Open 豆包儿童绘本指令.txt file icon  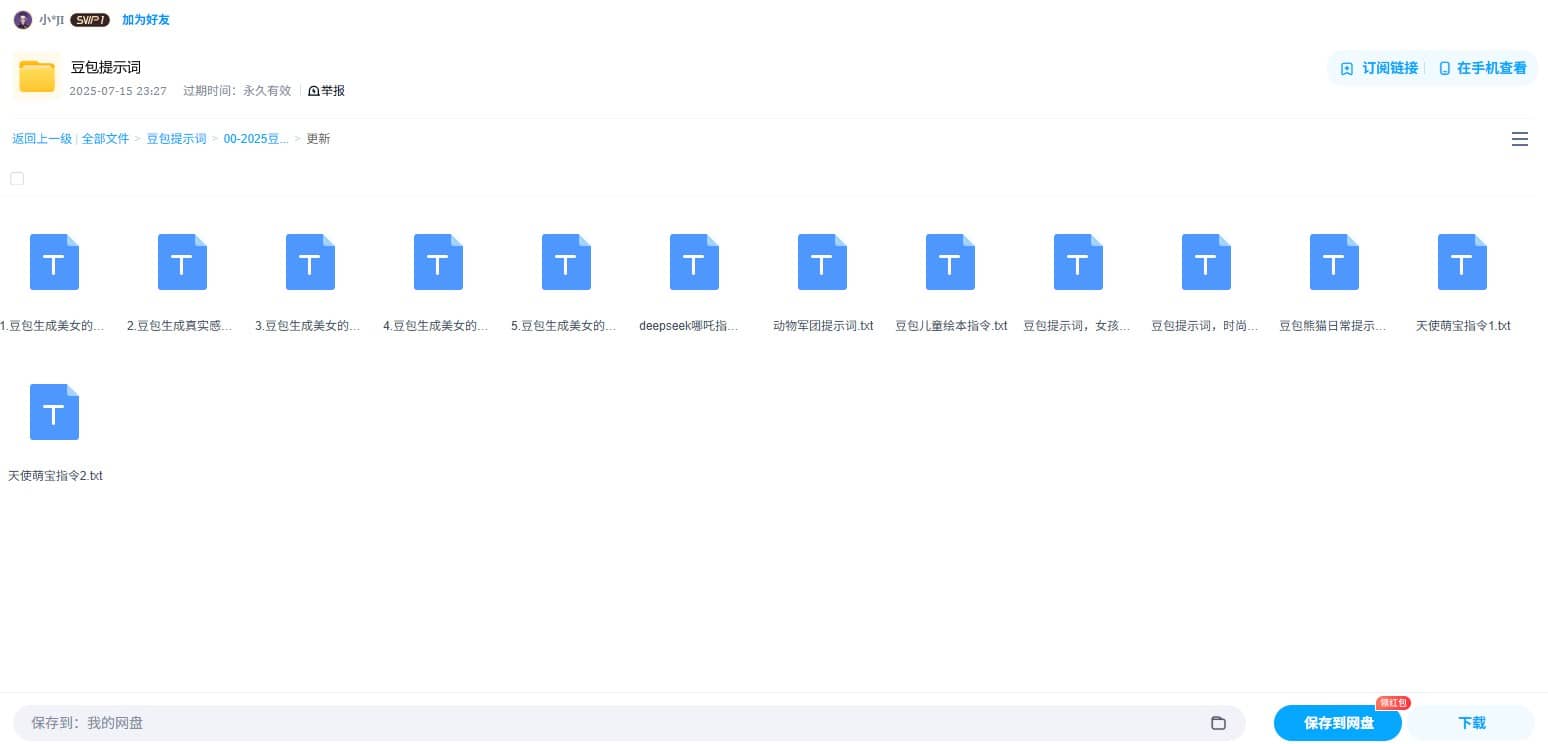(950, 262)
